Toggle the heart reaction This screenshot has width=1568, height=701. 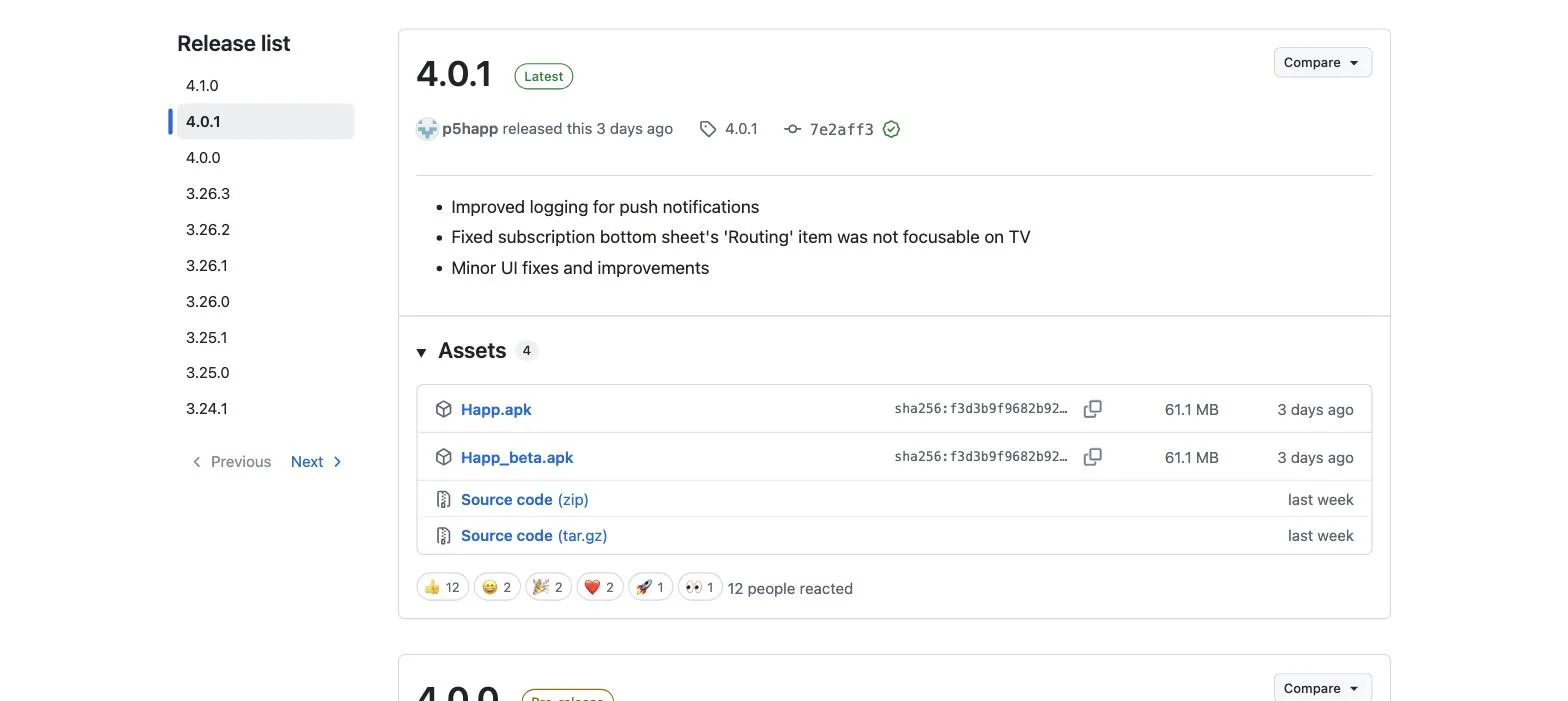pos(600,587)
